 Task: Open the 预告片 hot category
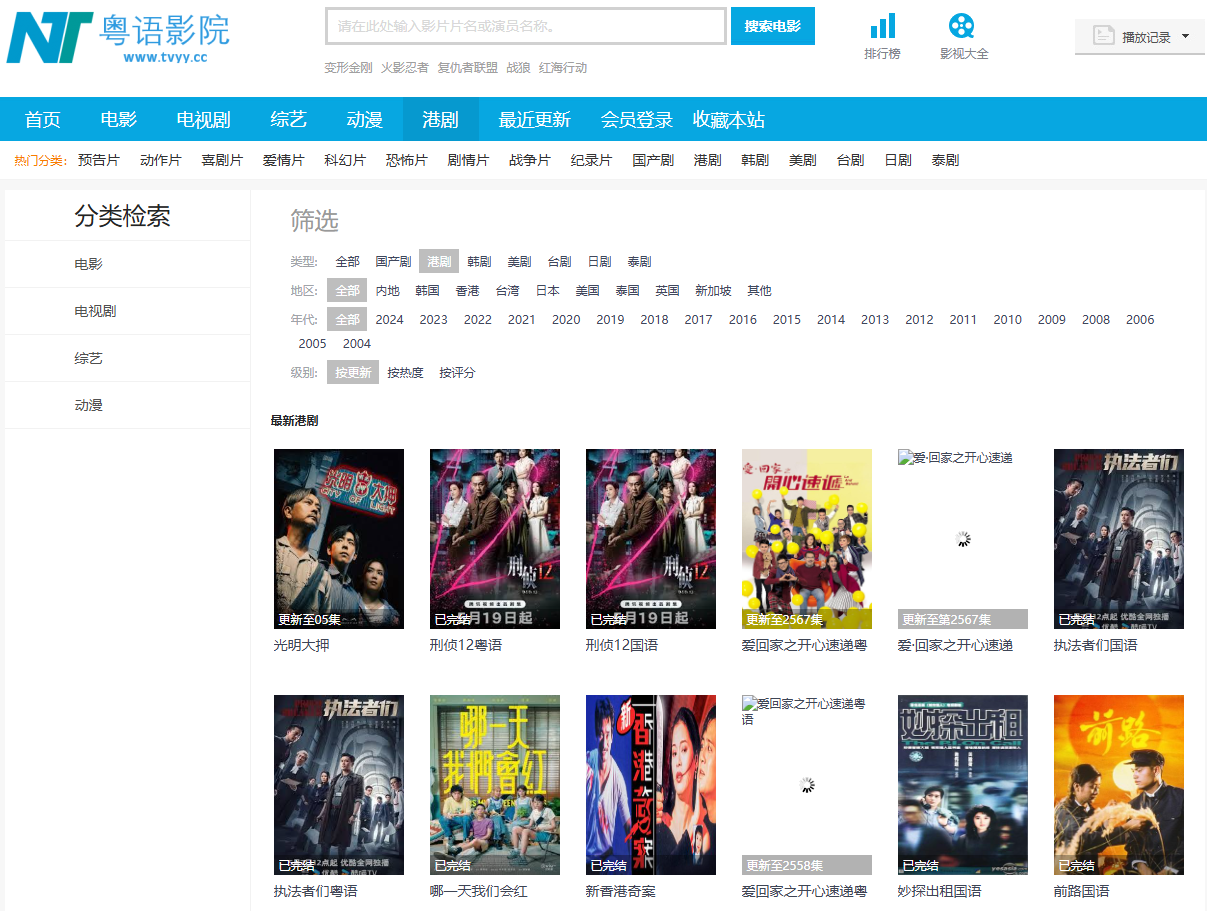99,160
